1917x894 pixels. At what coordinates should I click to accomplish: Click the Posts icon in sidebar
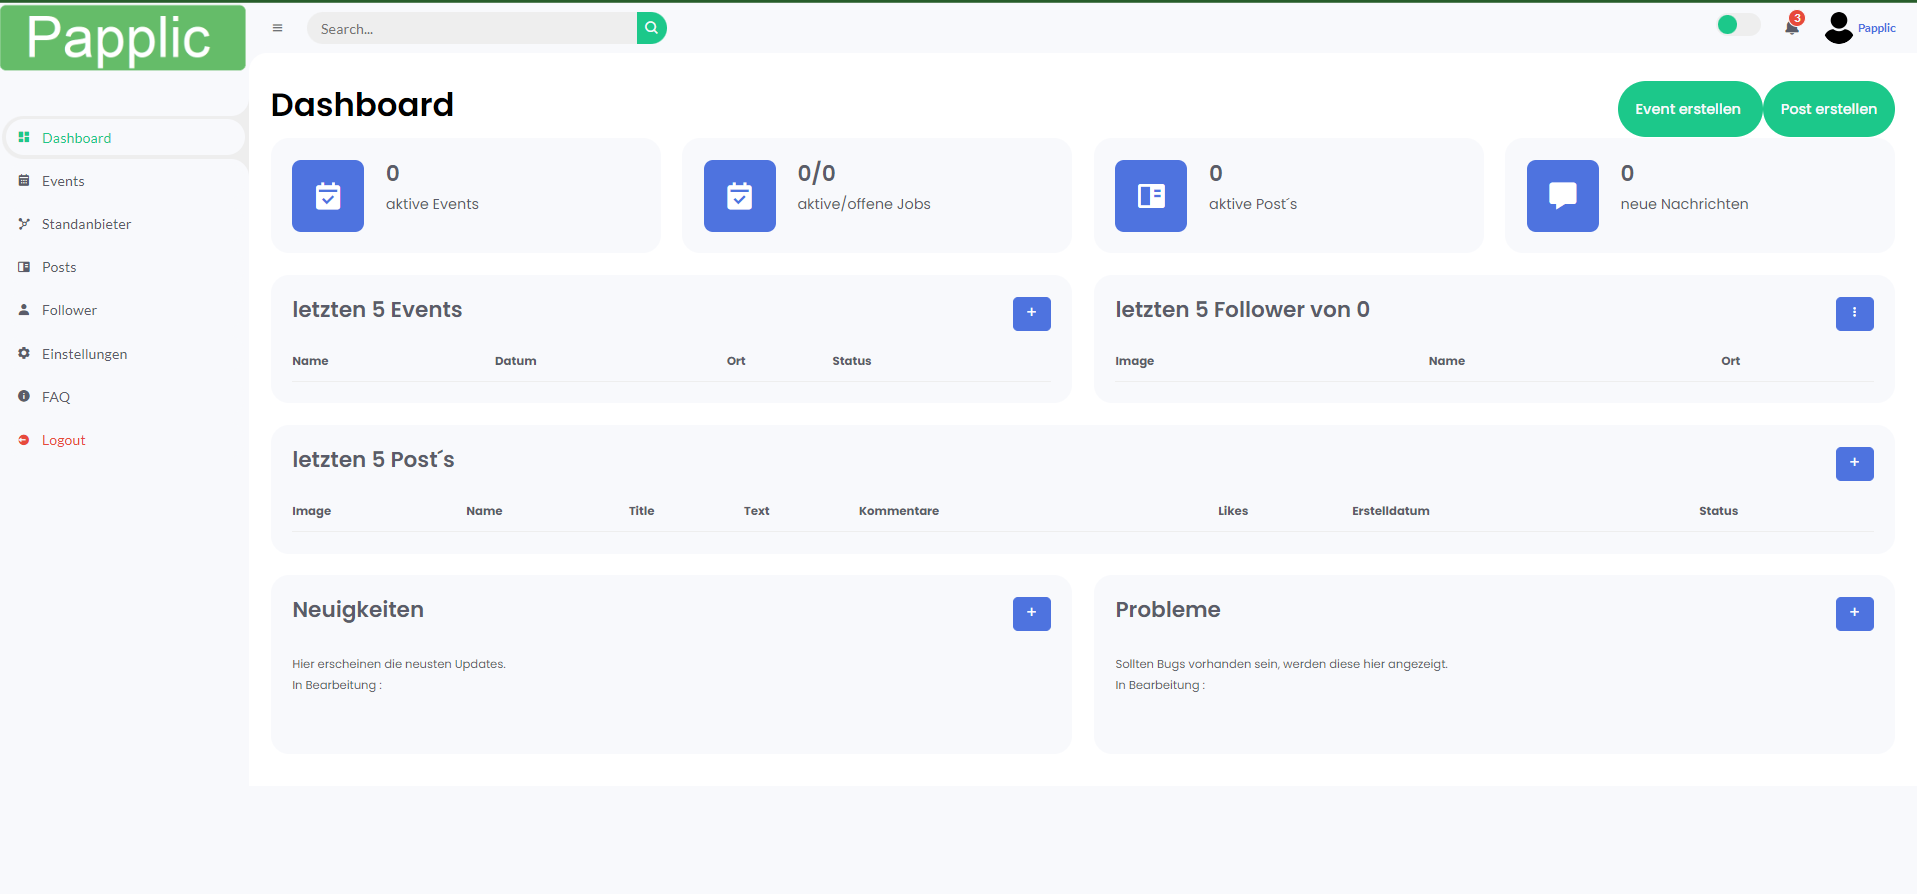[x=24, y=266]
